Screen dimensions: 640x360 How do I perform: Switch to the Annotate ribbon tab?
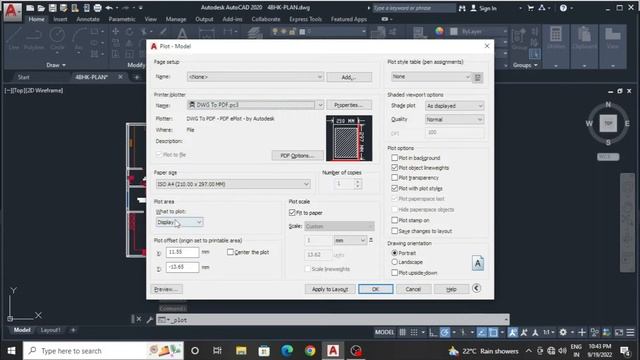click(x=88, y=19)
